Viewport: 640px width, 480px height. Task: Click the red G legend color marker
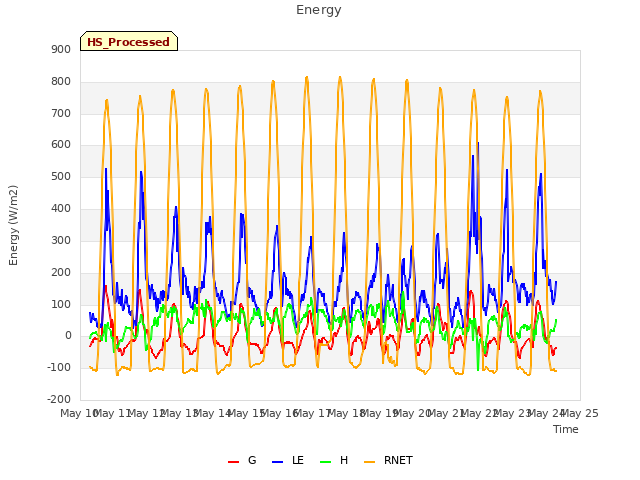(233, 462)
